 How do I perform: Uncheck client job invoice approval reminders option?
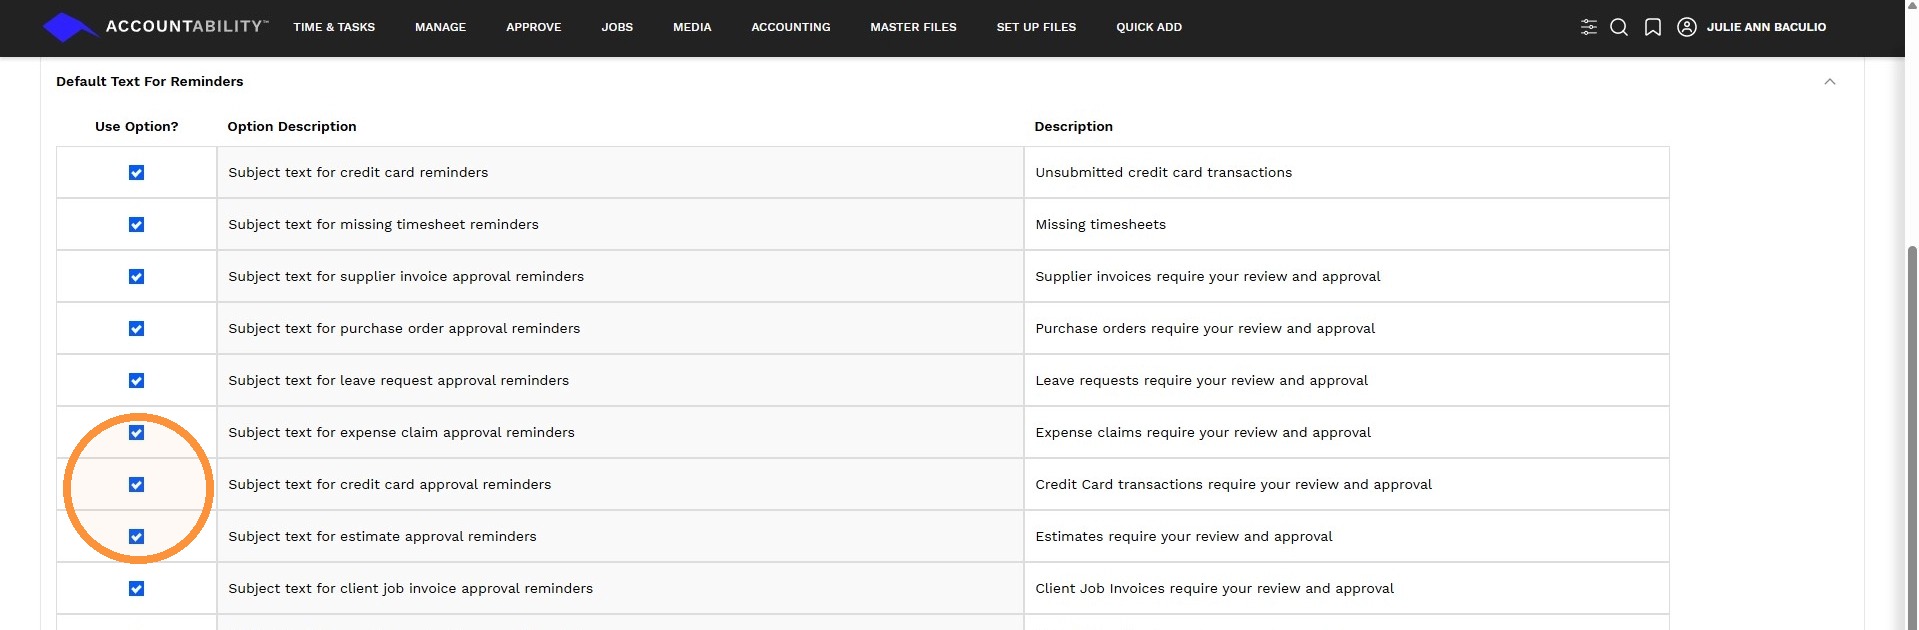coord(137,589)
